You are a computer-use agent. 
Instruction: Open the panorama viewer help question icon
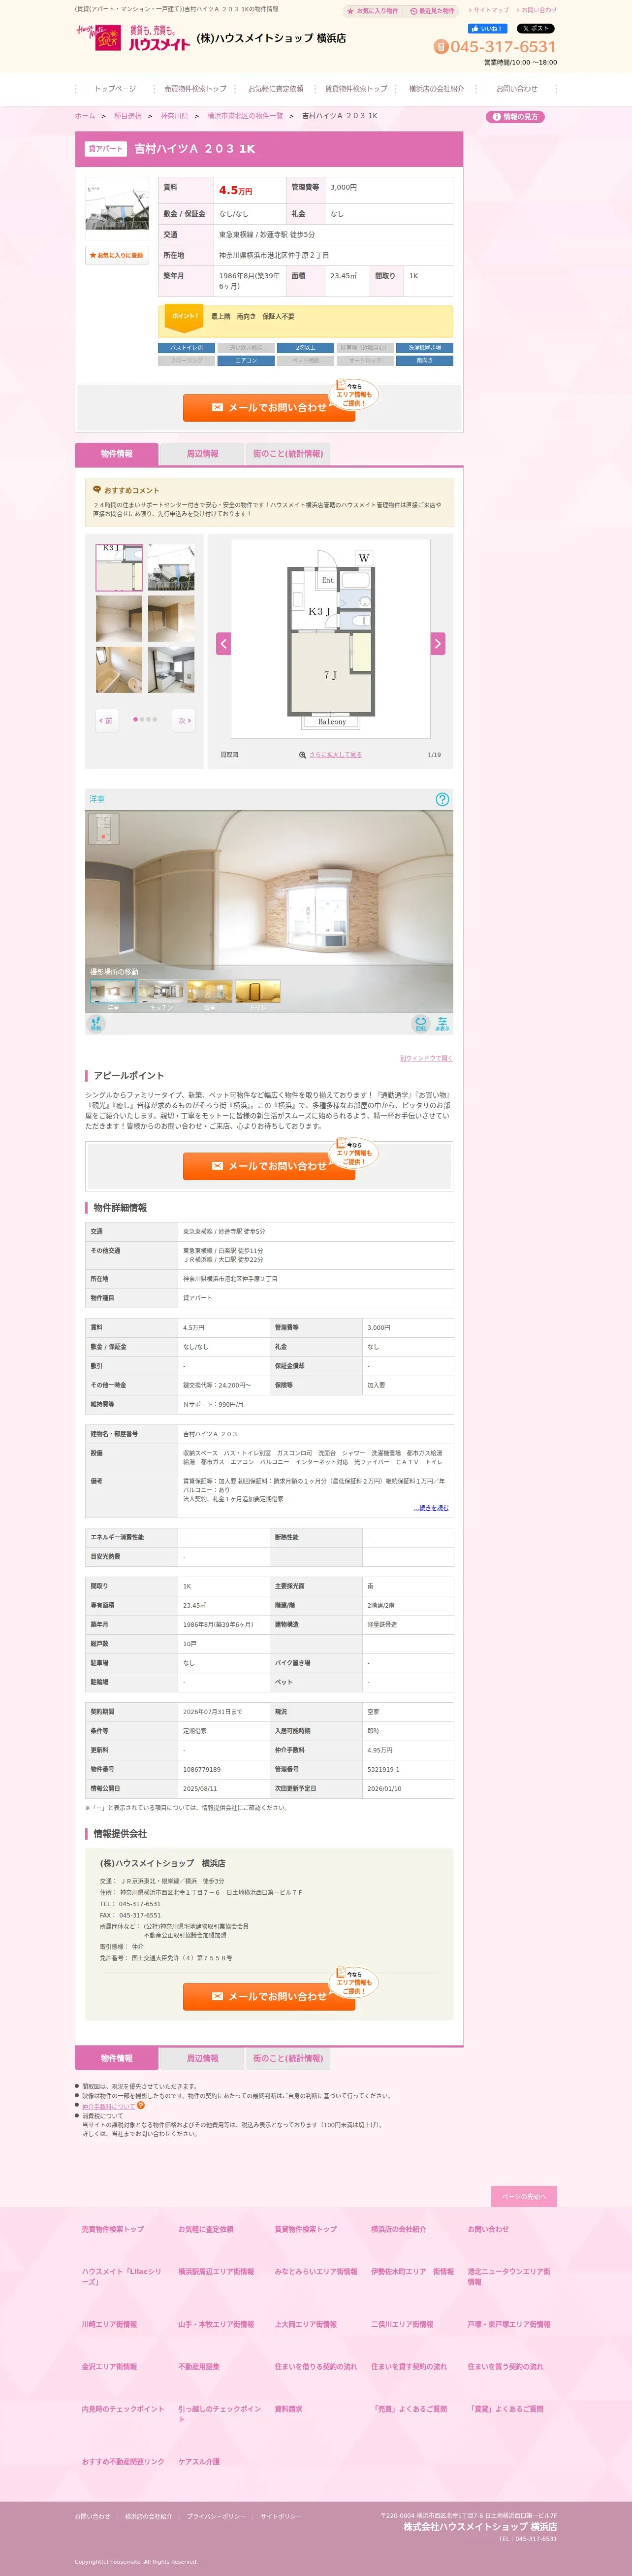(x=442, y=799)
